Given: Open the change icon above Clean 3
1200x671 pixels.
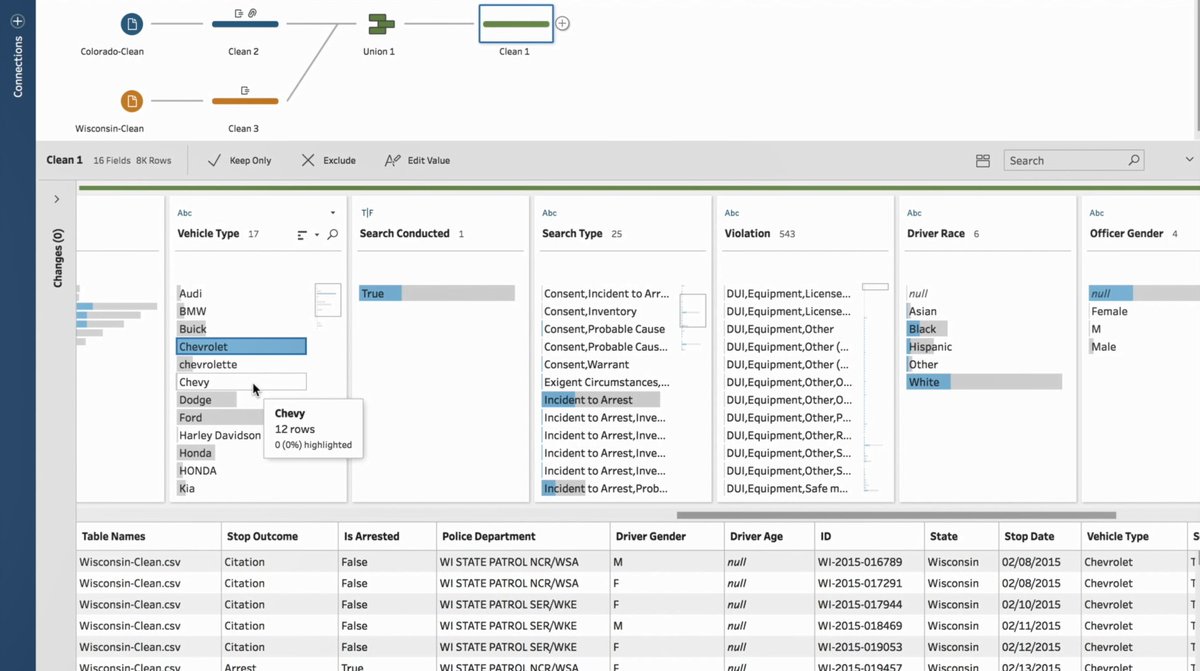Looking at the screenshot, I should 244,90.
